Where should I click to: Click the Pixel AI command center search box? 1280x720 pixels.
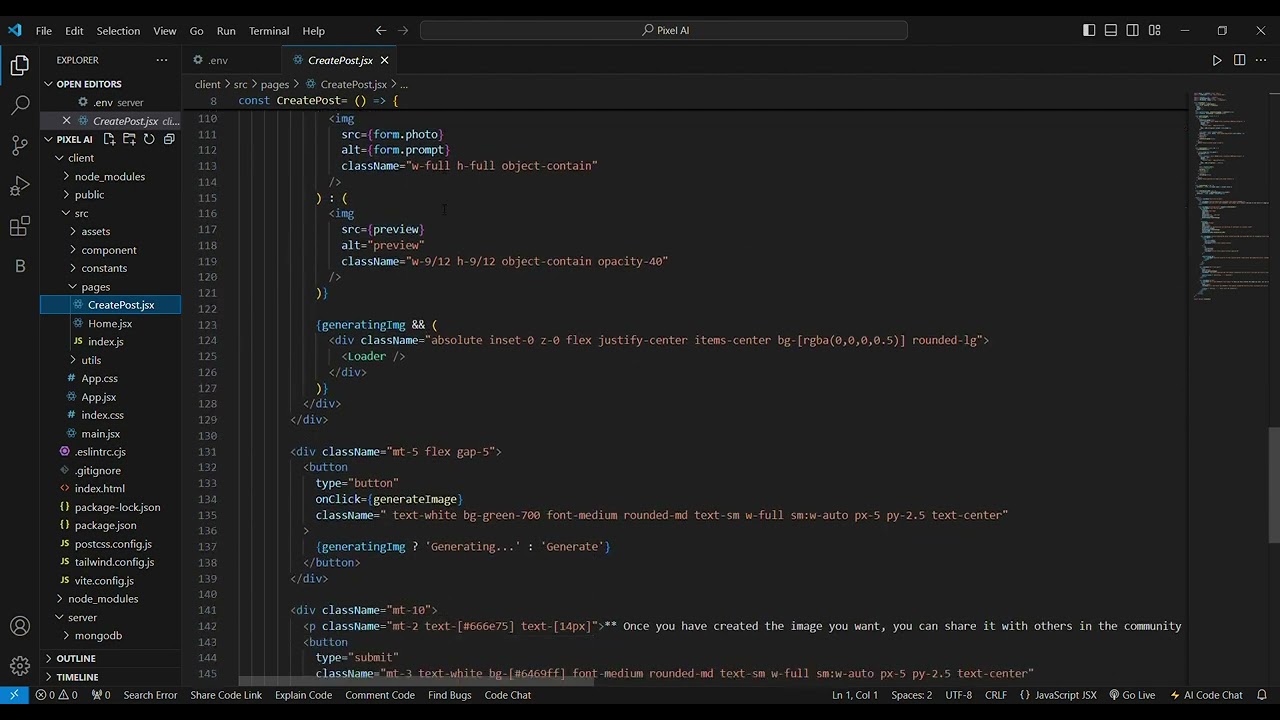point(664,31)
